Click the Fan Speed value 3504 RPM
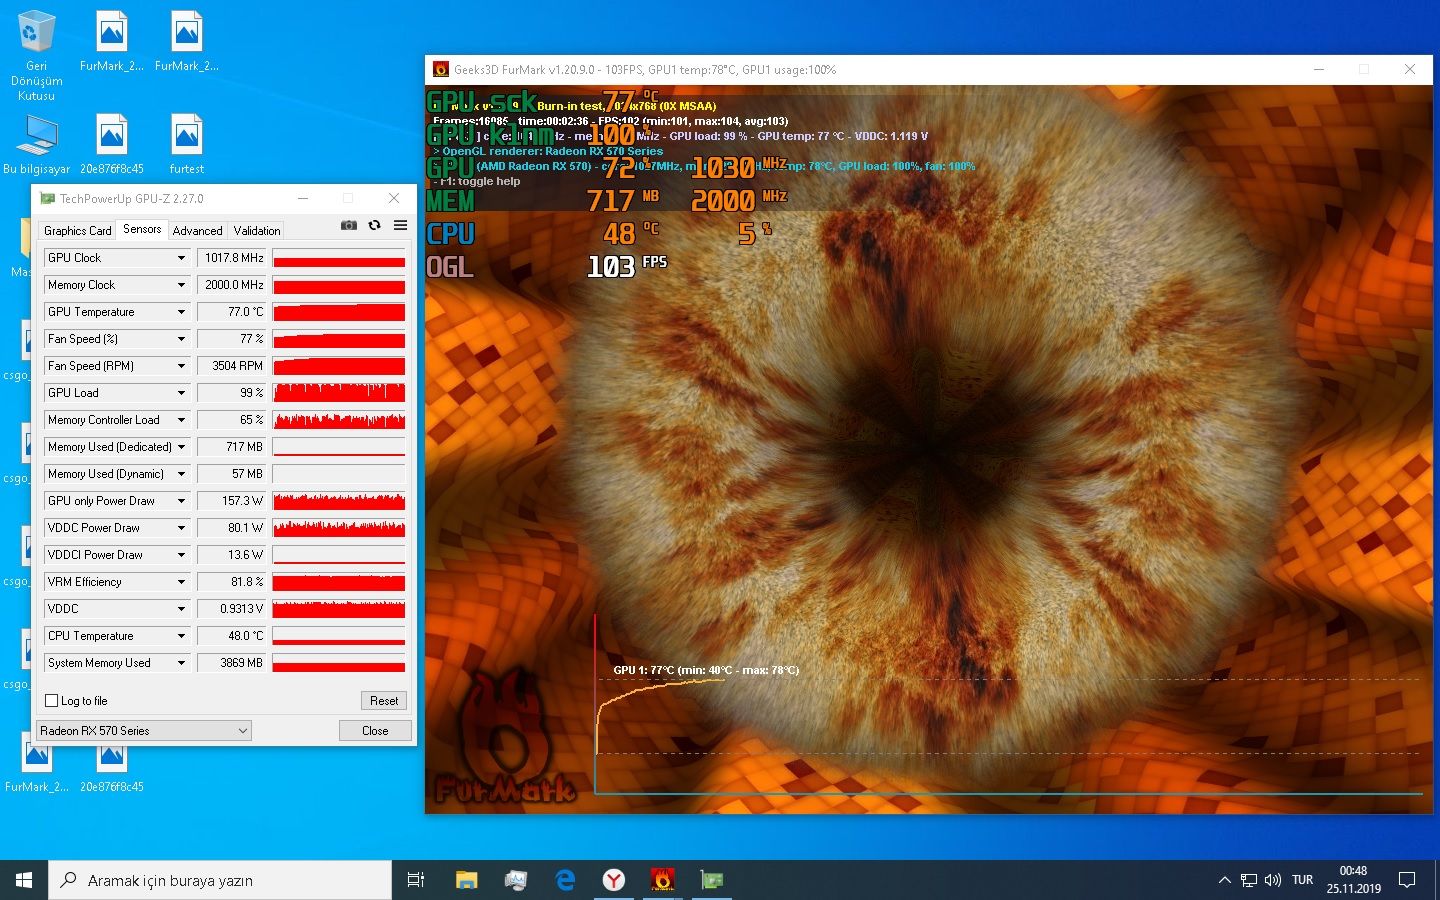Viewport: 1440px width, 900px height. click(232, 366)
